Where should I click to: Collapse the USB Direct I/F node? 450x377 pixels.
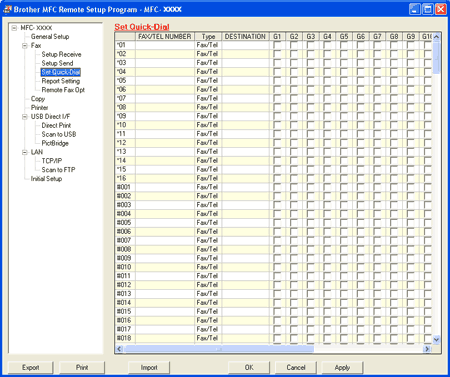(x=25, y=117)
